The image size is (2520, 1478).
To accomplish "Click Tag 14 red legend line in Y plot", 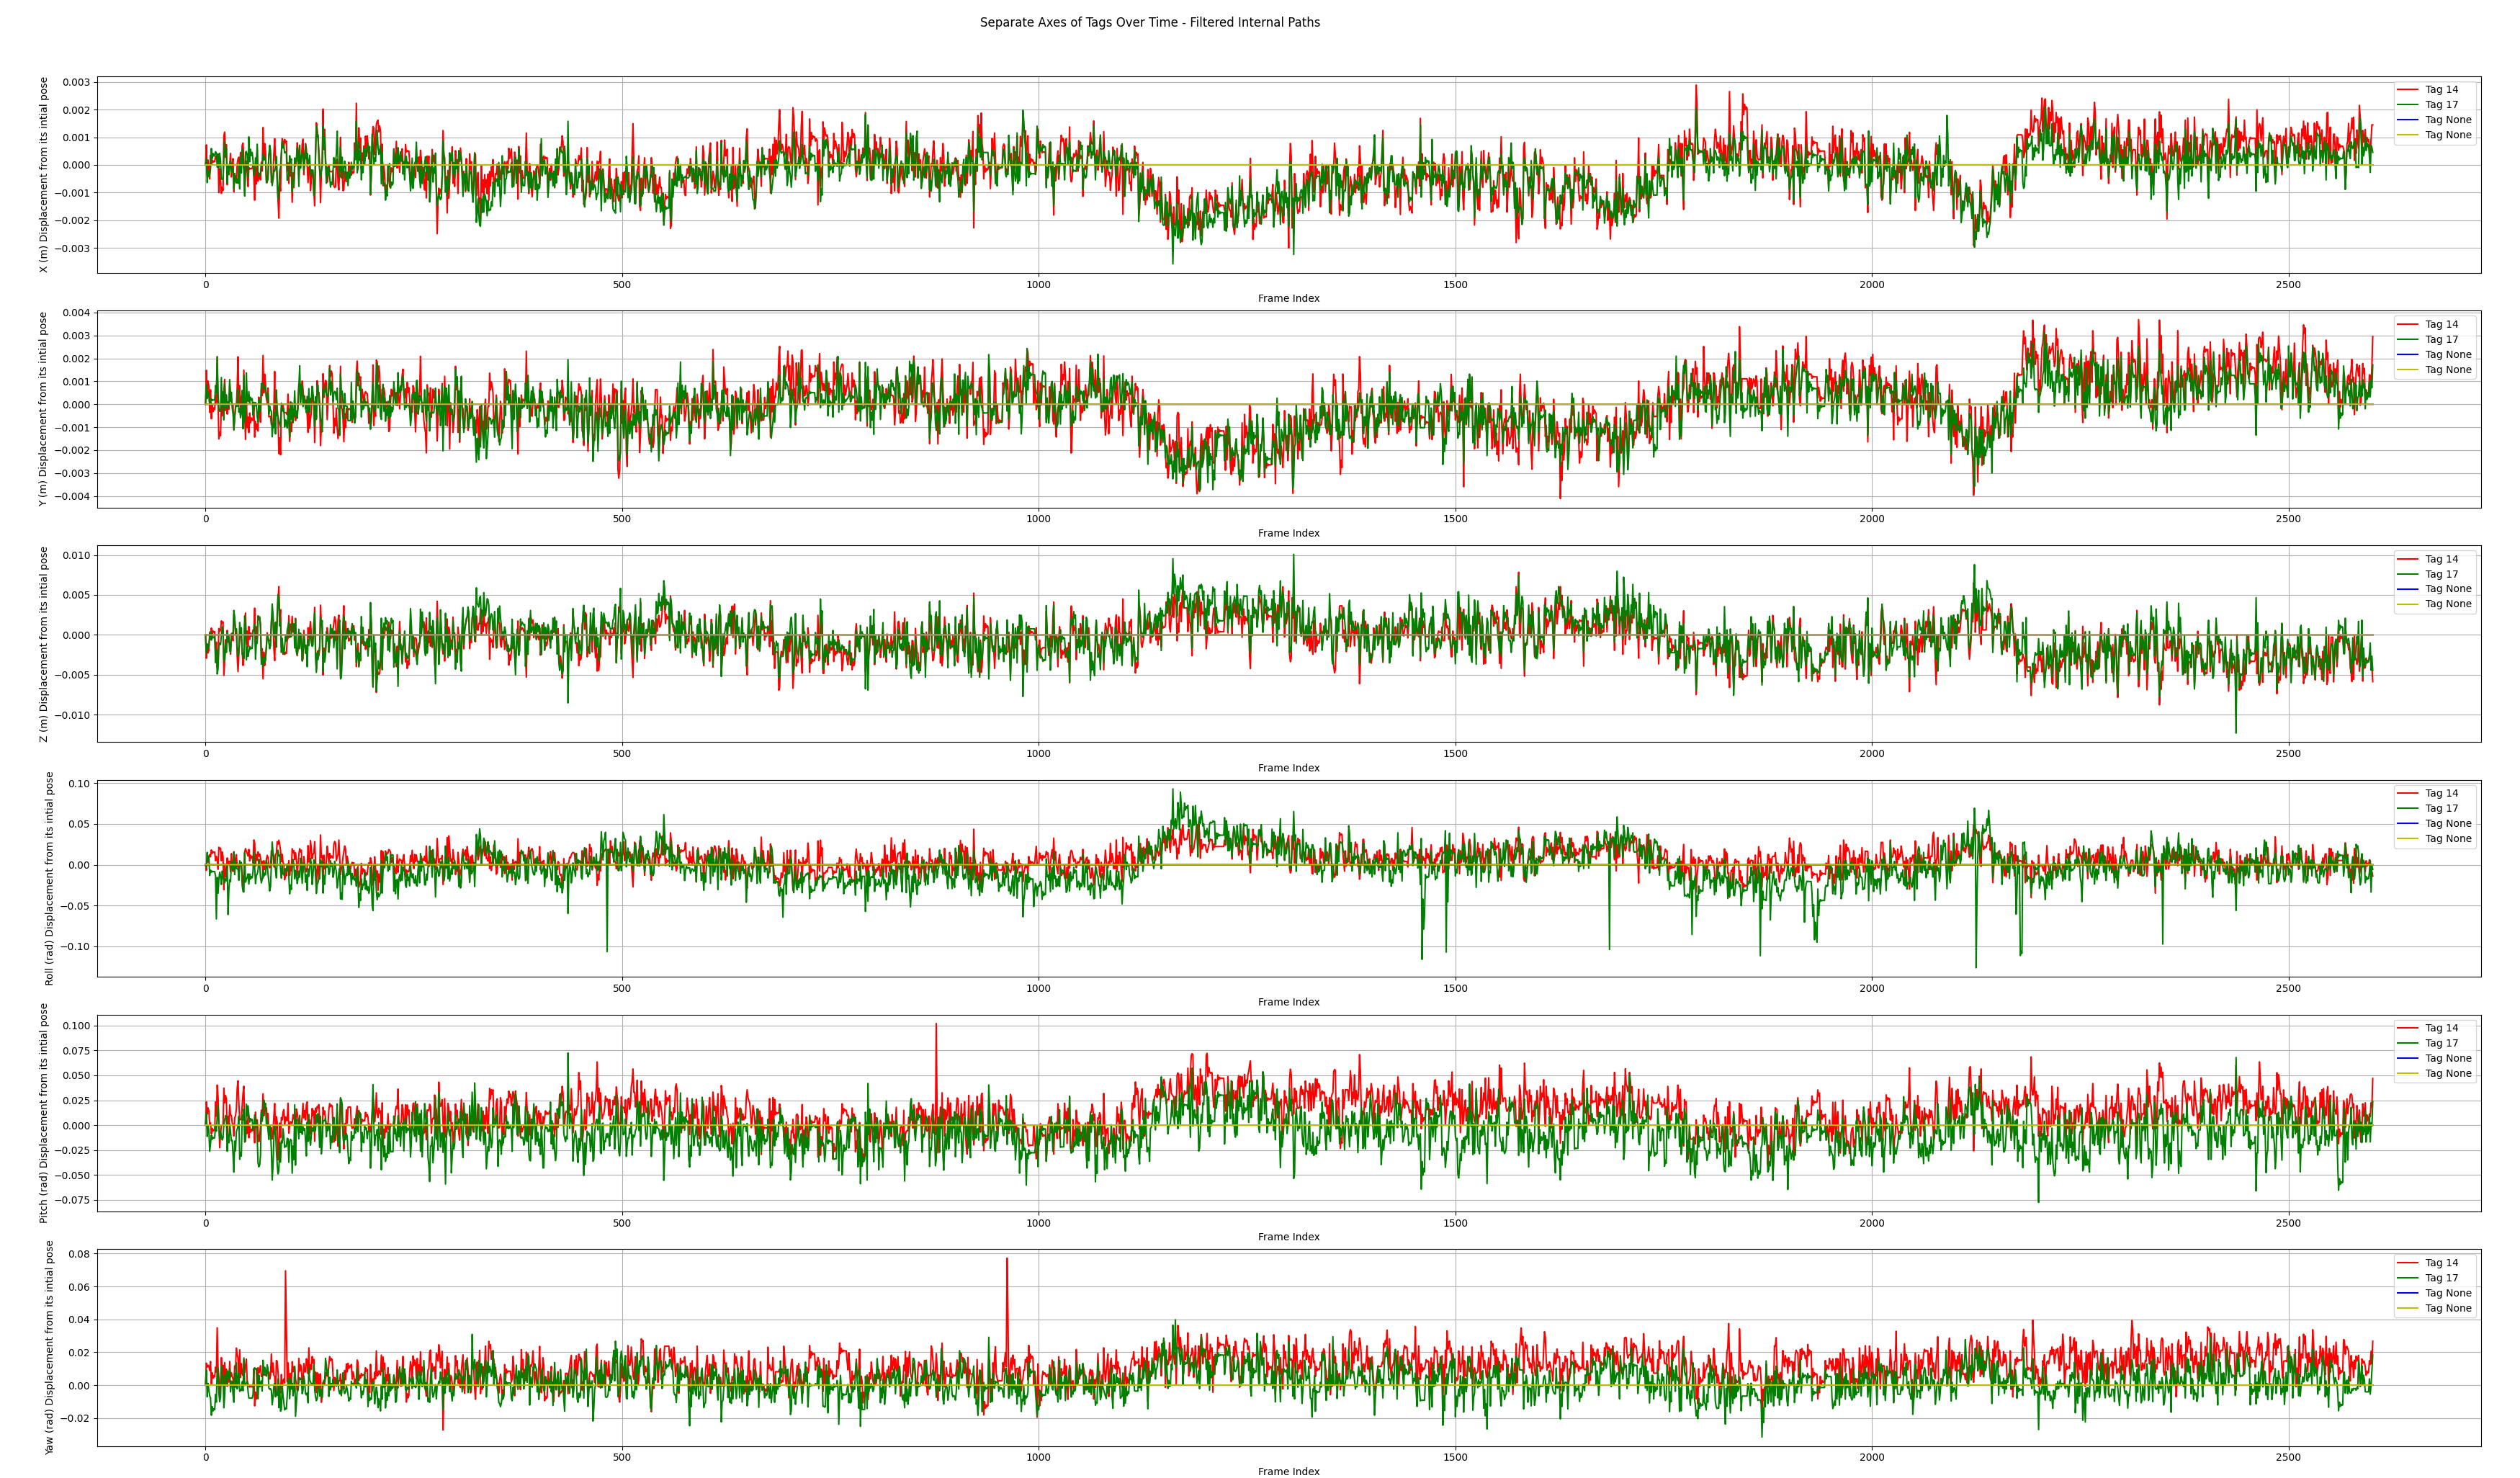I will [2407, 324].
